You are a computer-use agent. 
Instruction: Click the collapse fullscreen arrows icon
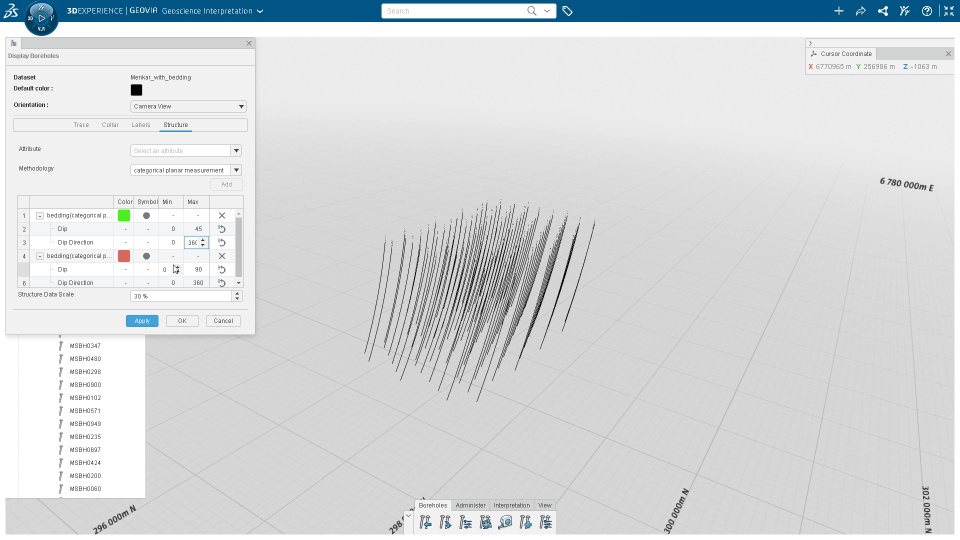pos(949,11)
